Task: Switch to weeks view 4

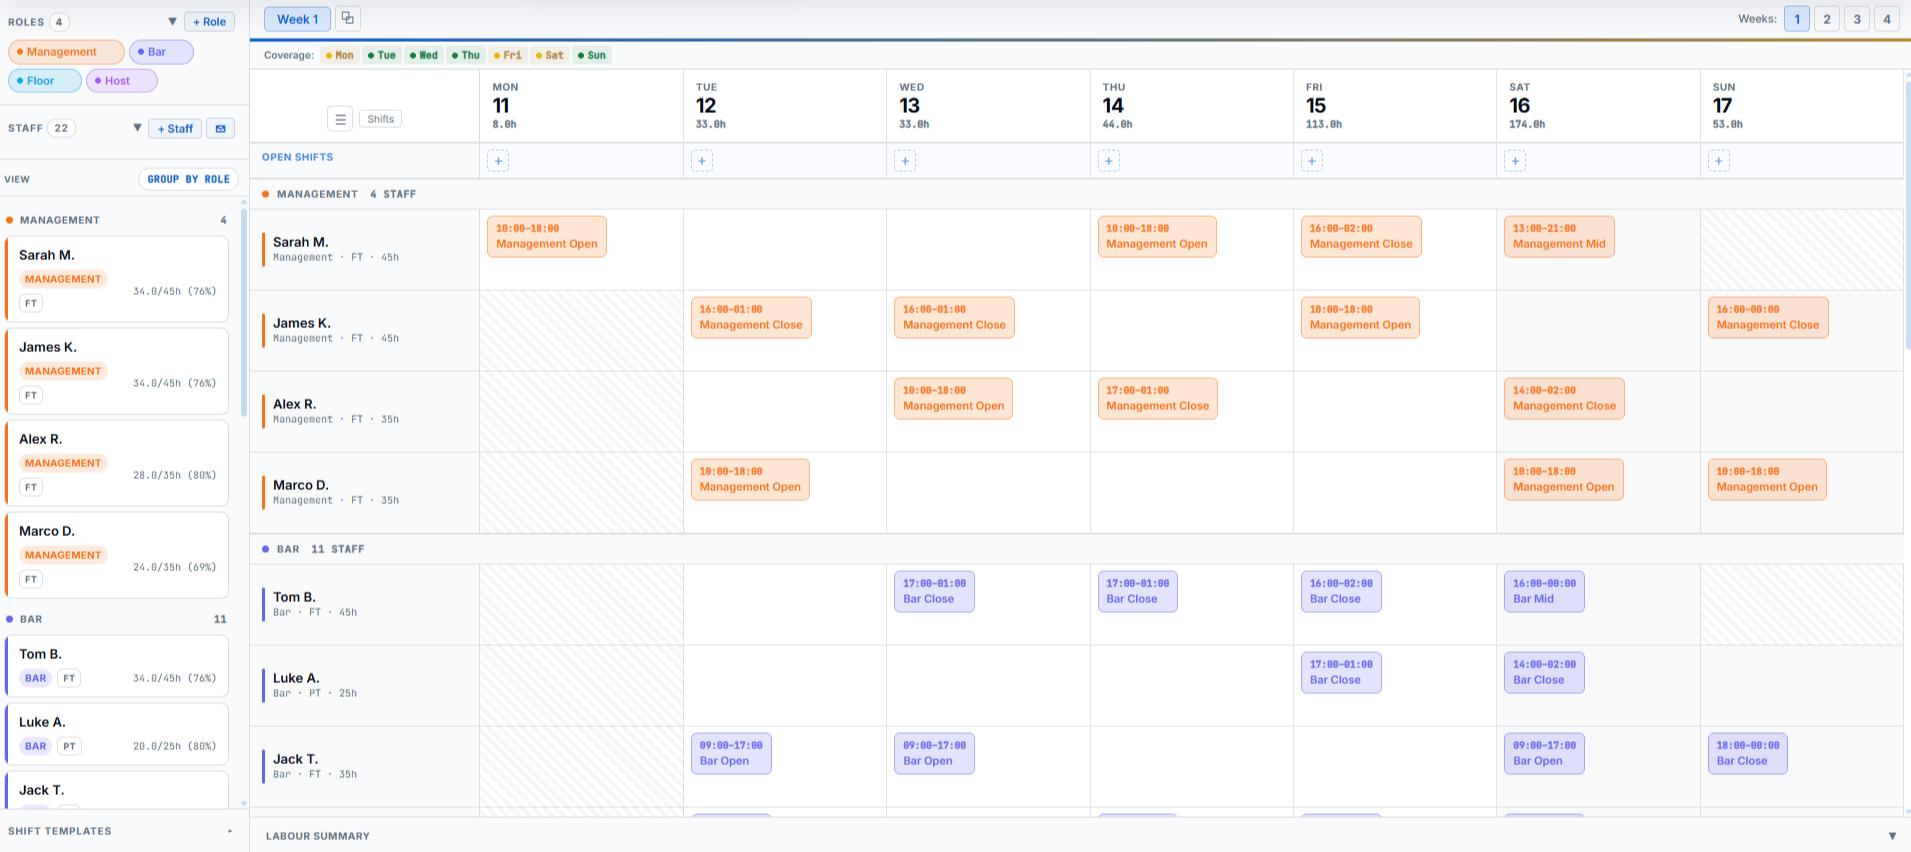Action: [x=1887, y=19]
